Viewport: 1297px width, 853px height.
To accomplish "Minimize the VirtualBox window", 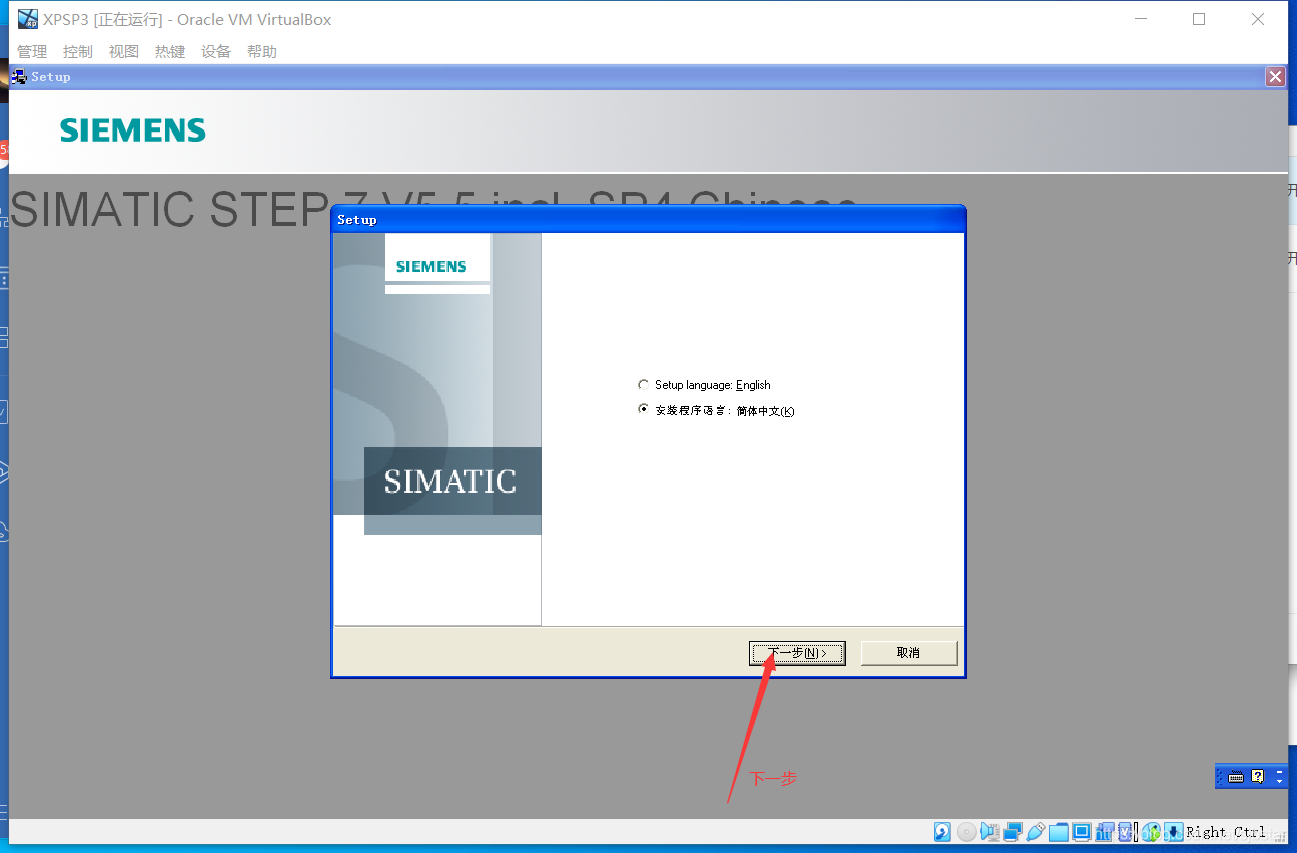I will (x=1140, y=19).
